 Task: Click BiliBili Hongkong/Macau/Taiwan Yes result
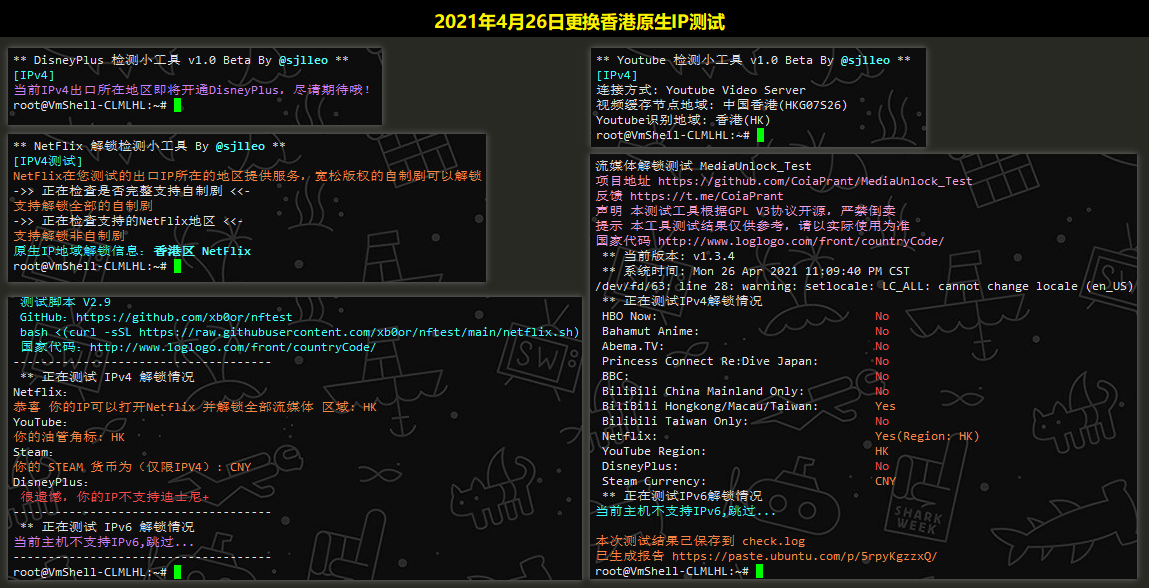pos(885,406)
